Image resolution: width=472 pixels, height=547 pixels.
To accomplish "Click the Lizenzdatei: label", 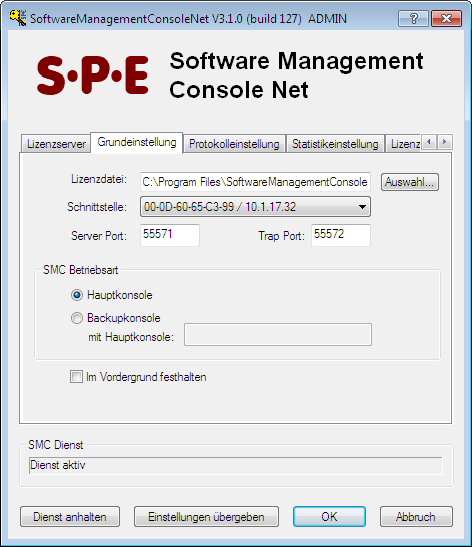I will (x=99, y=179).
